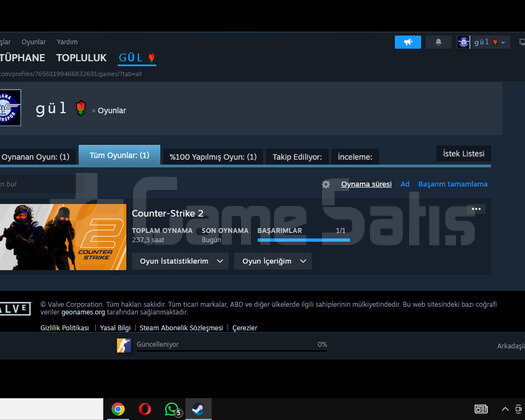Select the İnceleme tab

(x=355, y=157)
